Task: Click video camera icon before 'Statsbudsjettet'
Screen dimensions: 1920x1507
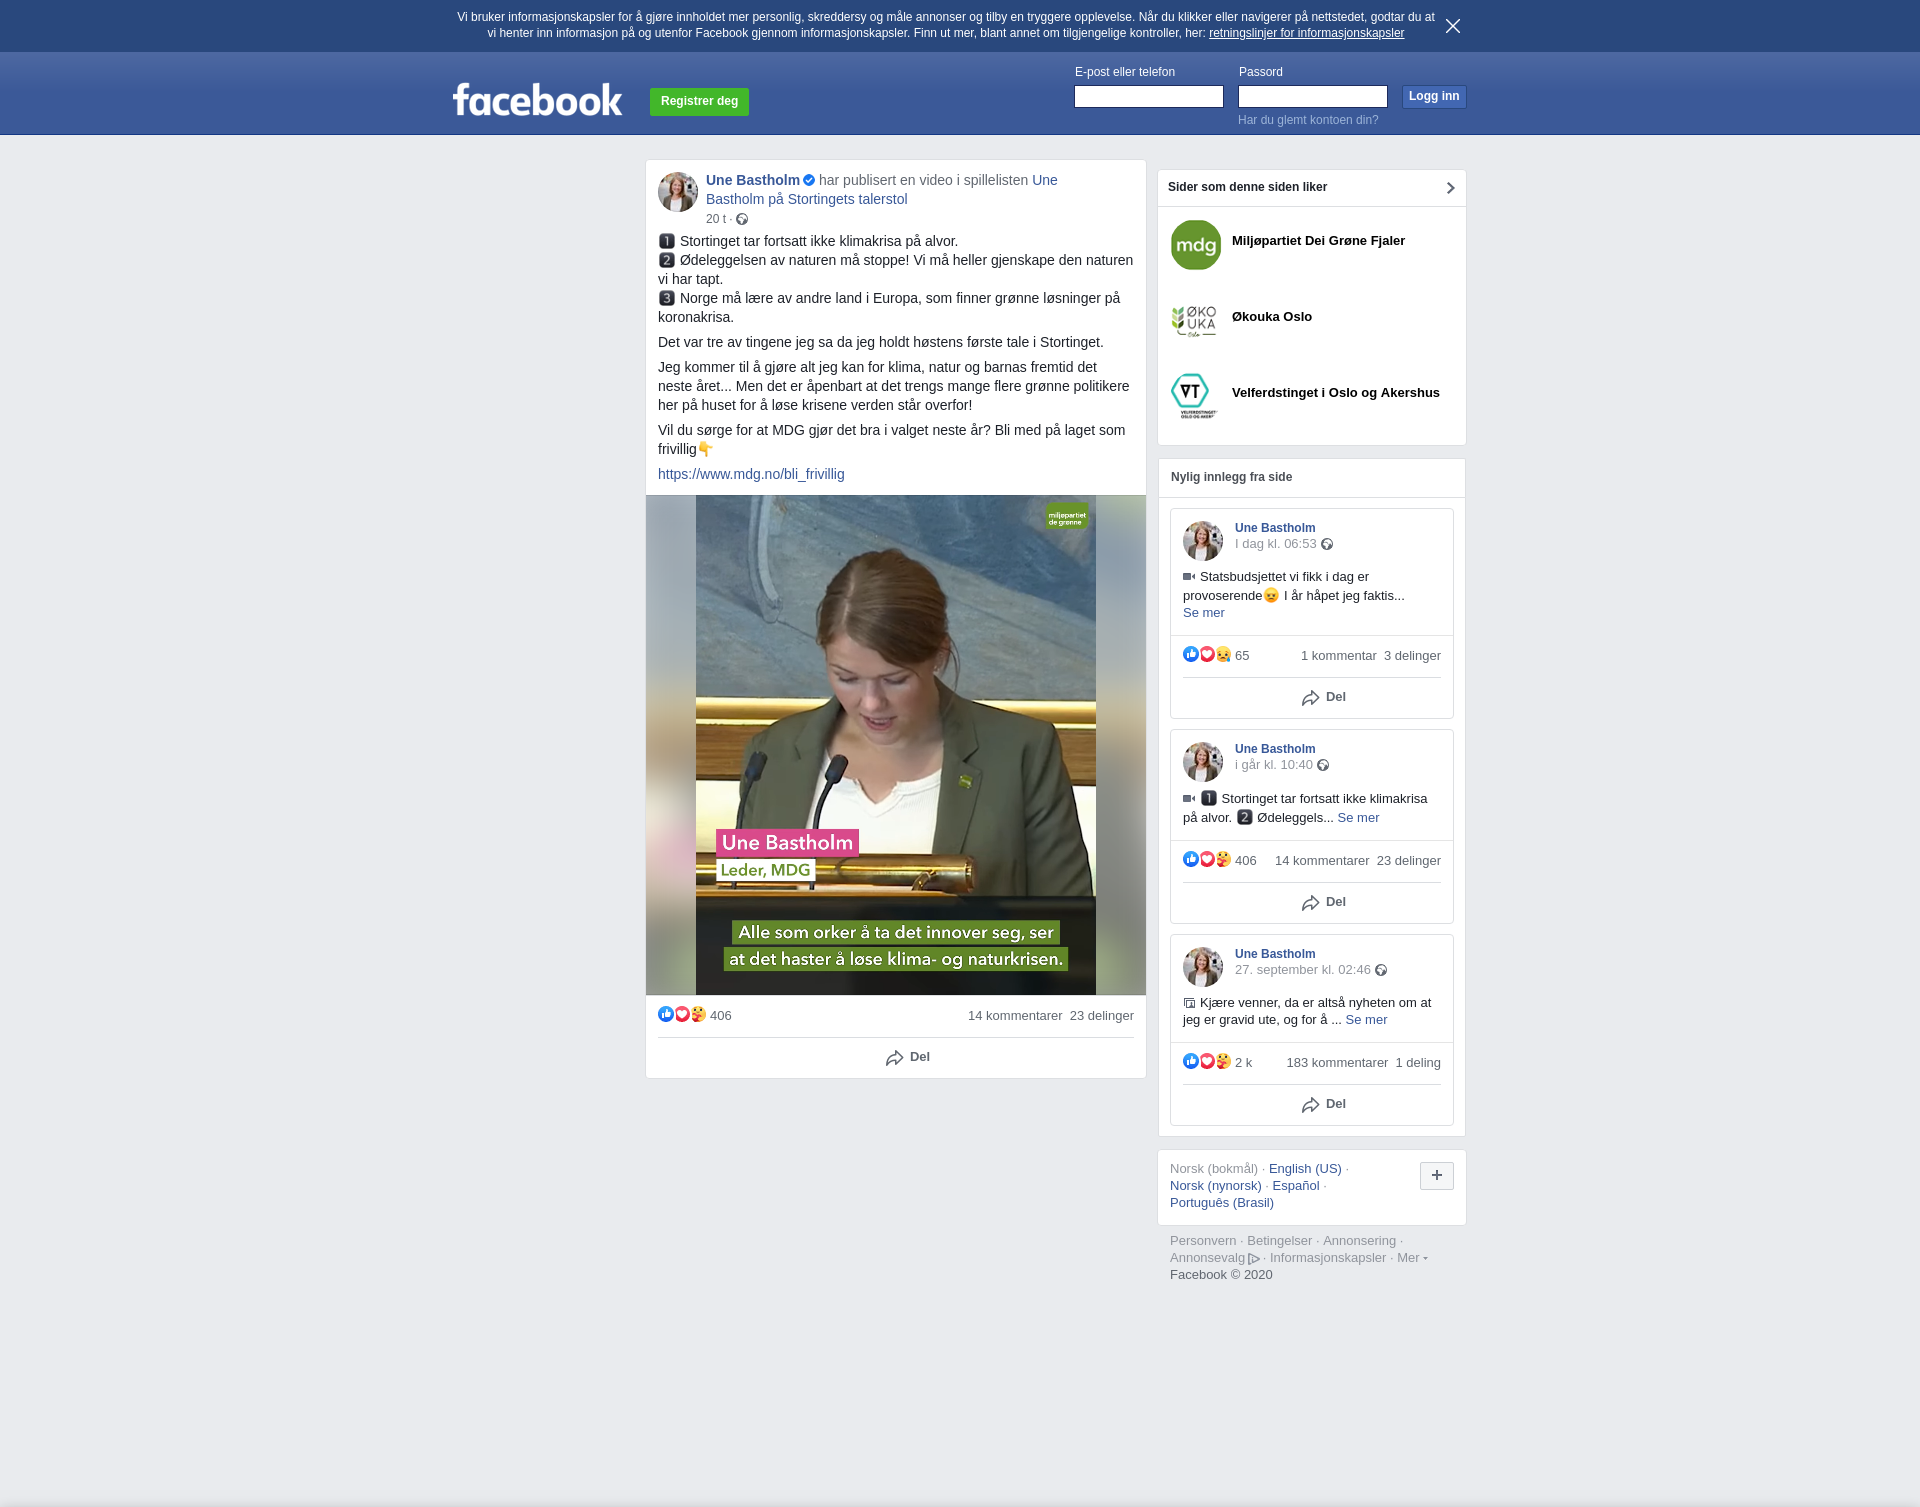Action: (1189, 577)
